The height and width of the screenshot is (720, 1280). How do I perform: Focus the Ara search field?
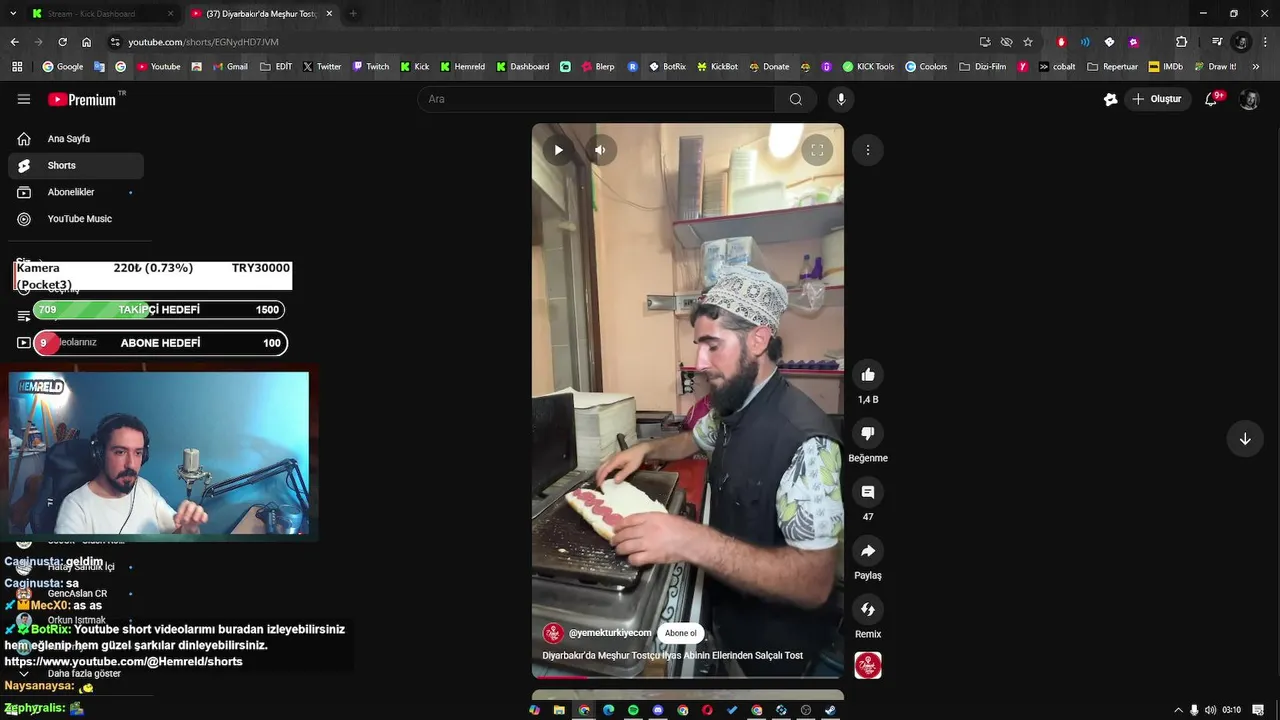(x=597, y=99)
